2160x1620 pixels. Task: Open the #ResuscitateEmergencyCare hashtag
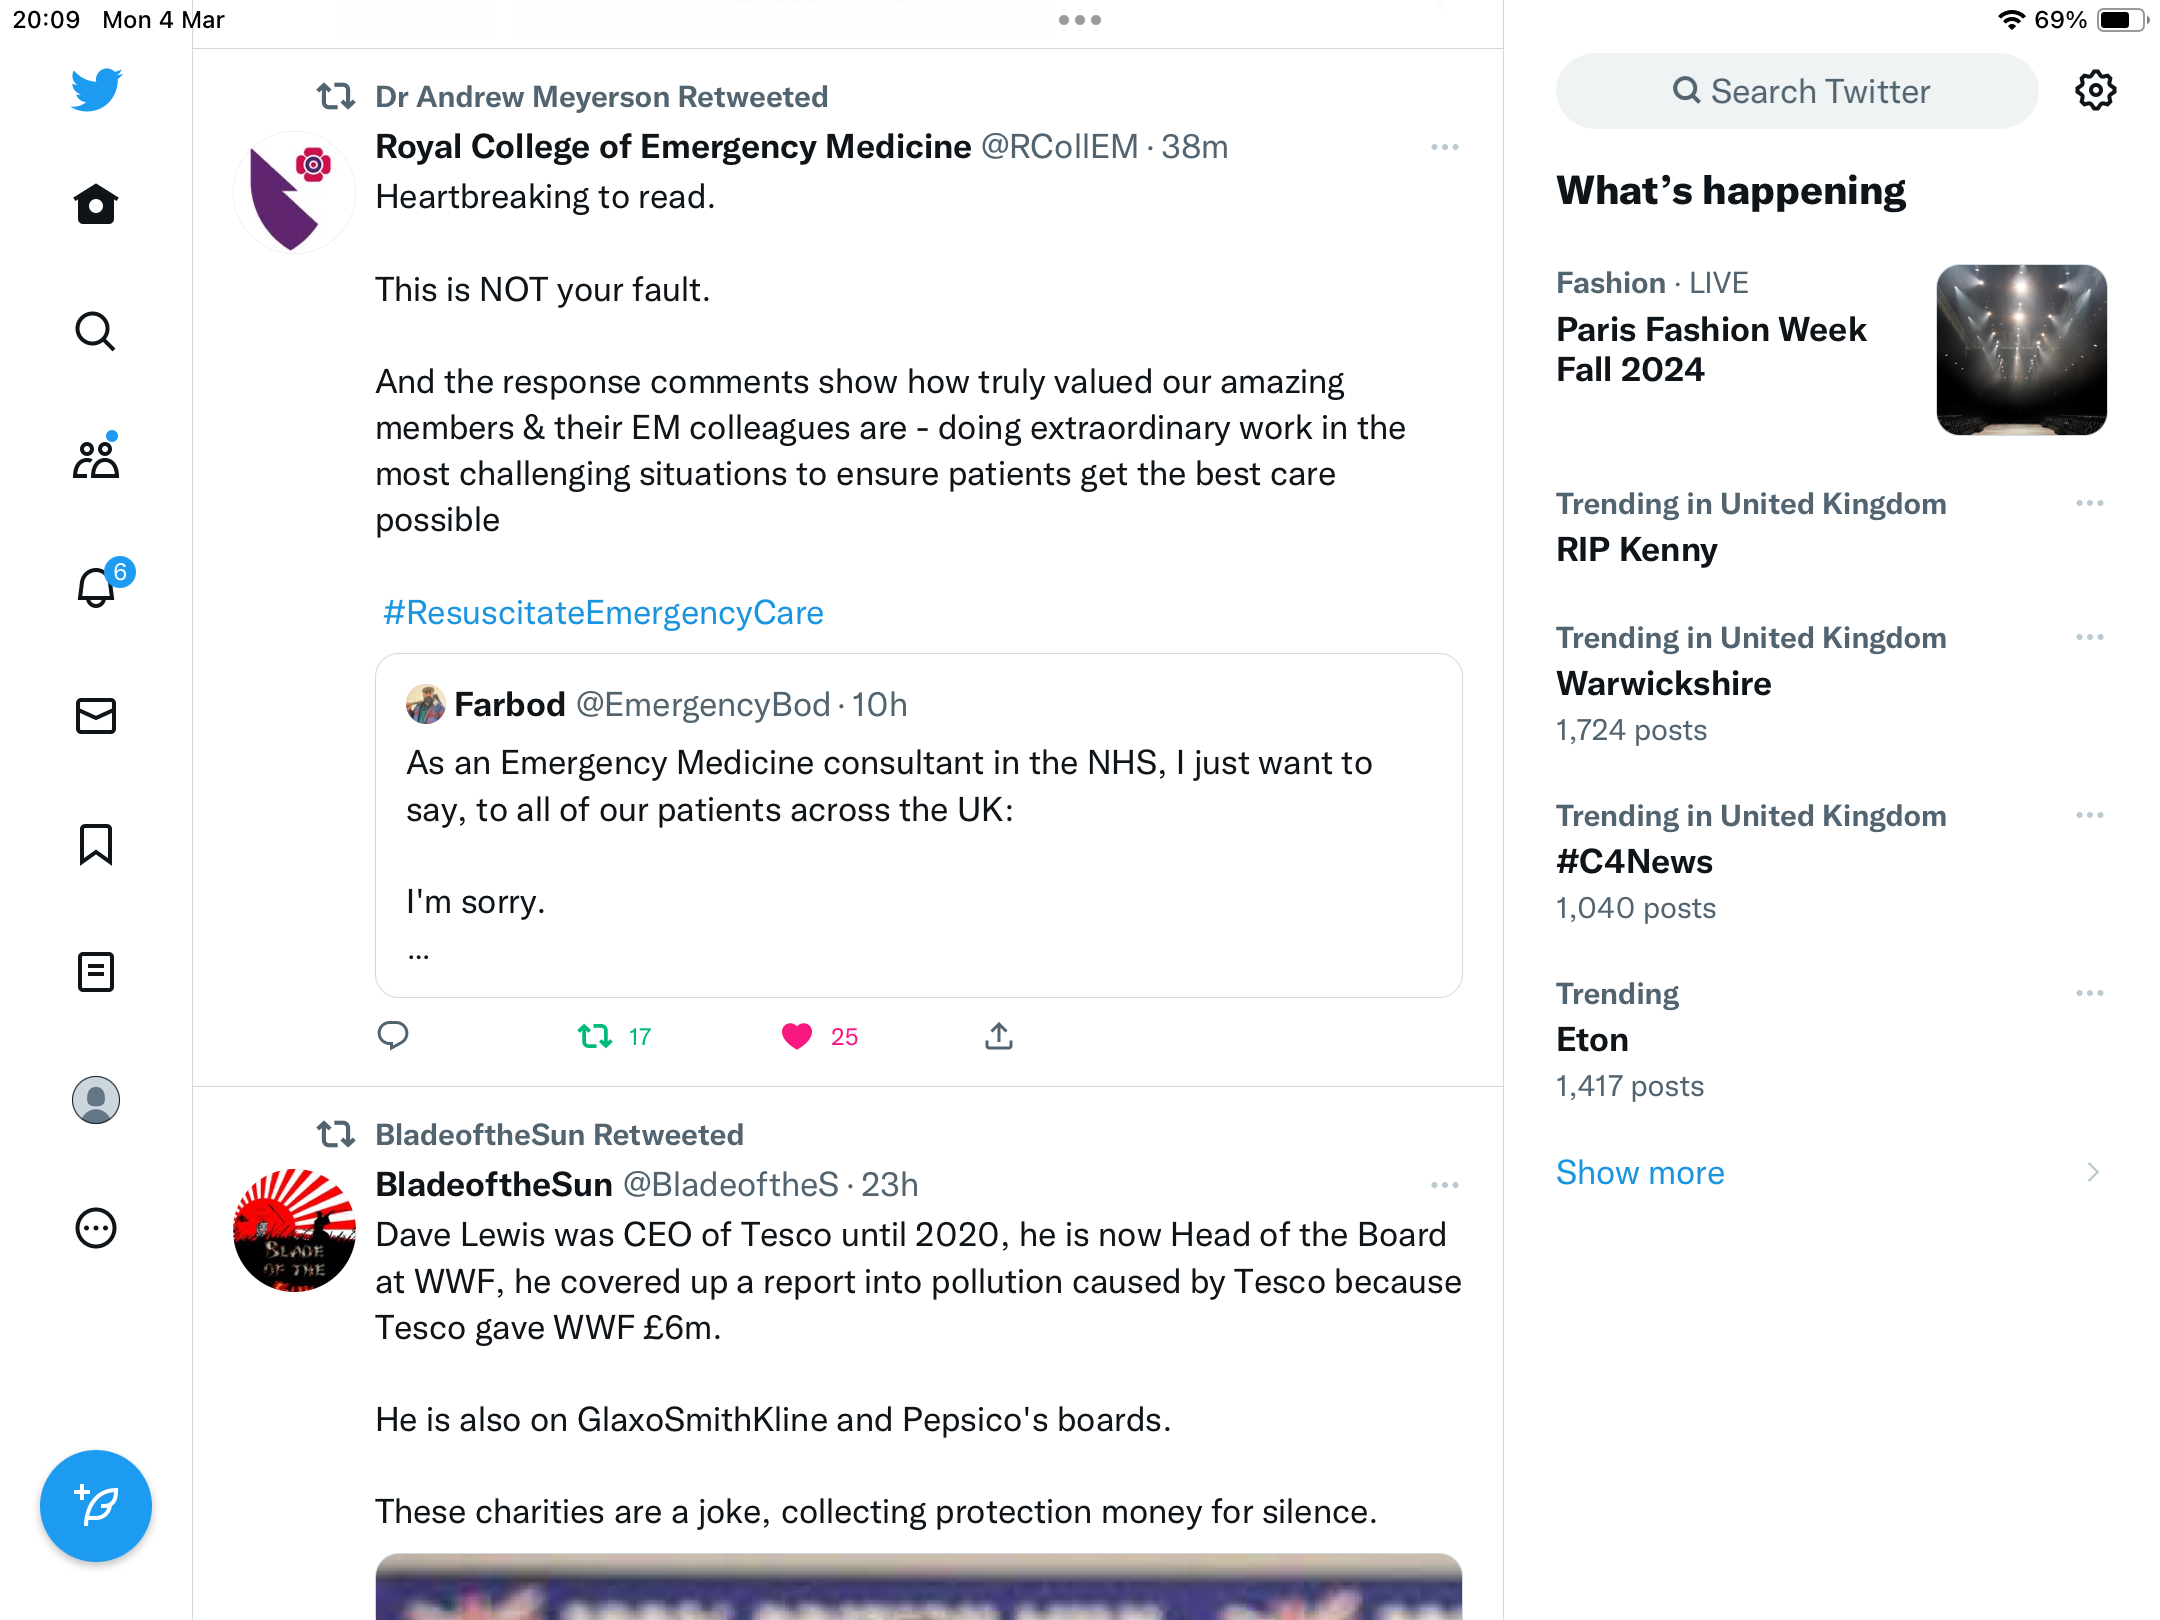tap(603, 612)
